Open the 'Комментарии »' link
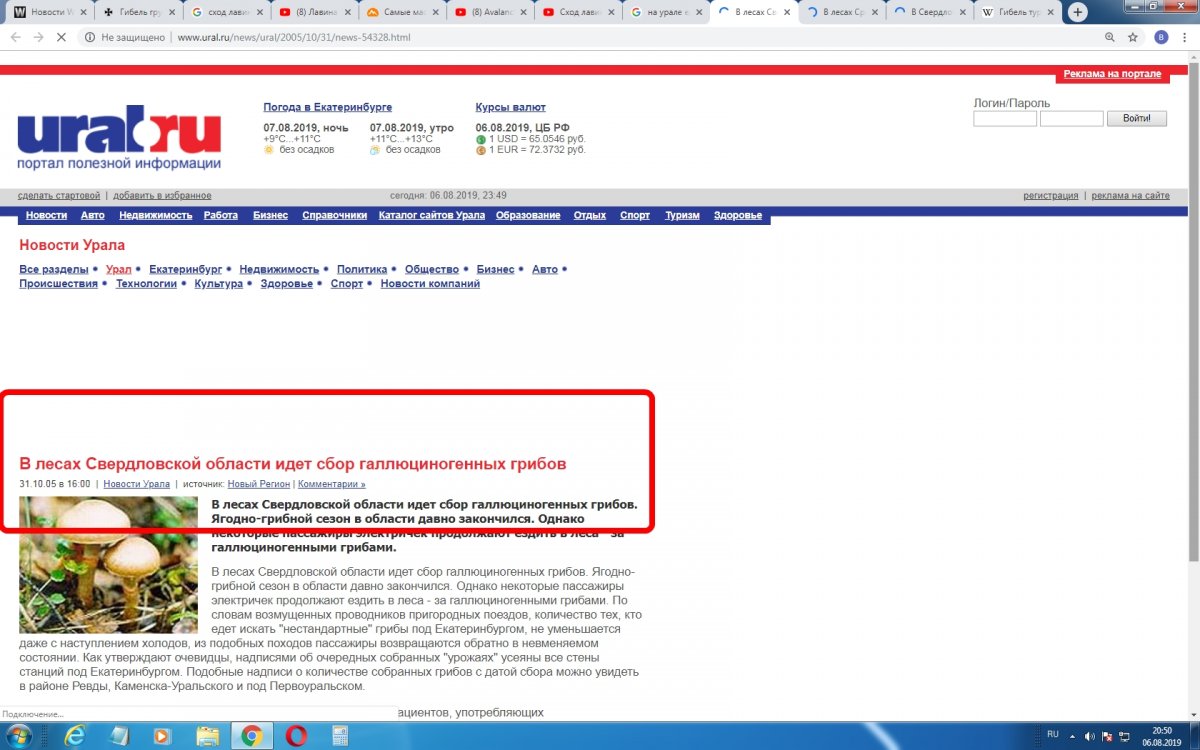 click(x=332, y=484)
